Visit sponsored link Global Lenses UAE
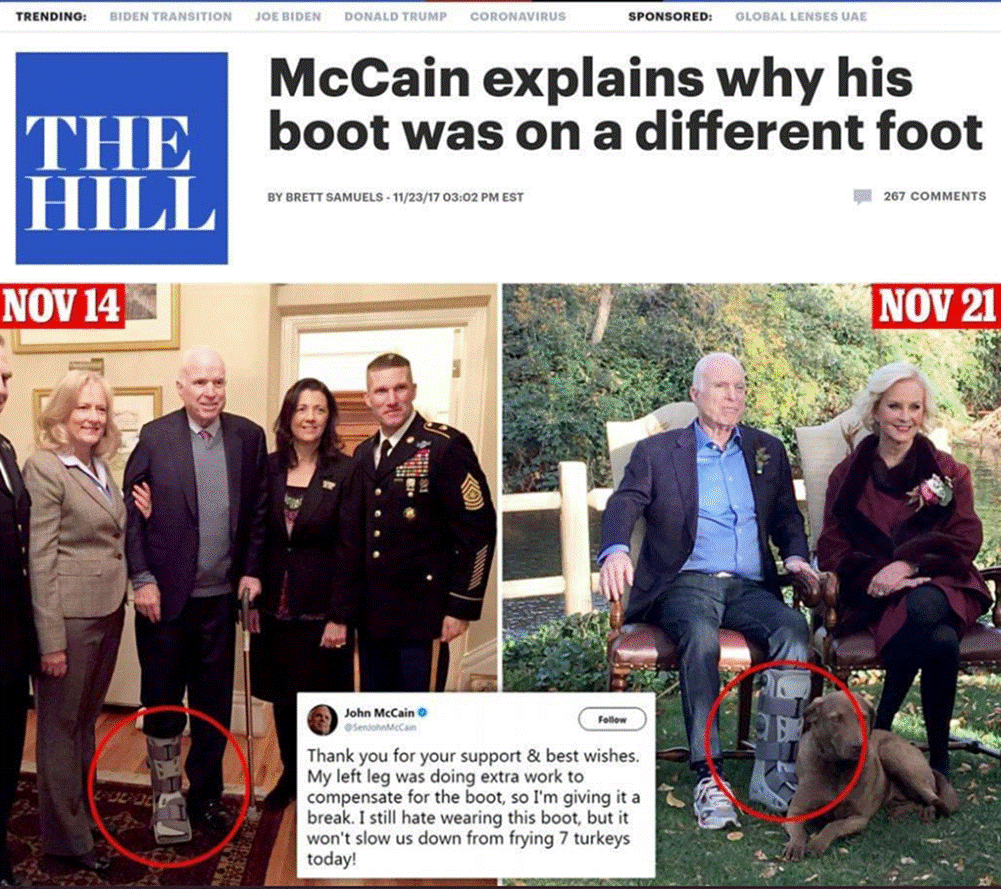The height and width of the screenshot is (889, 1001). click(x=801, y=17)
